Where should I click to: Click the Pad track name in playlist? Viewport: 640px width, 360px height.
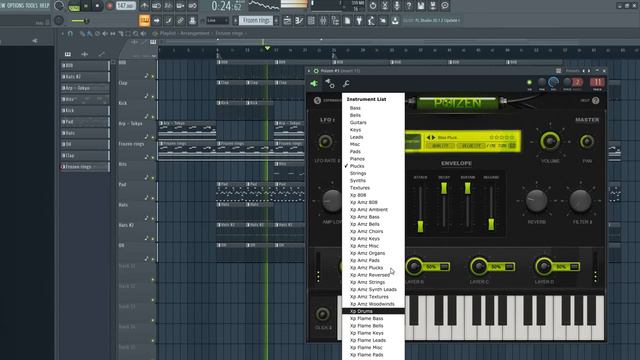click(122, 184)
